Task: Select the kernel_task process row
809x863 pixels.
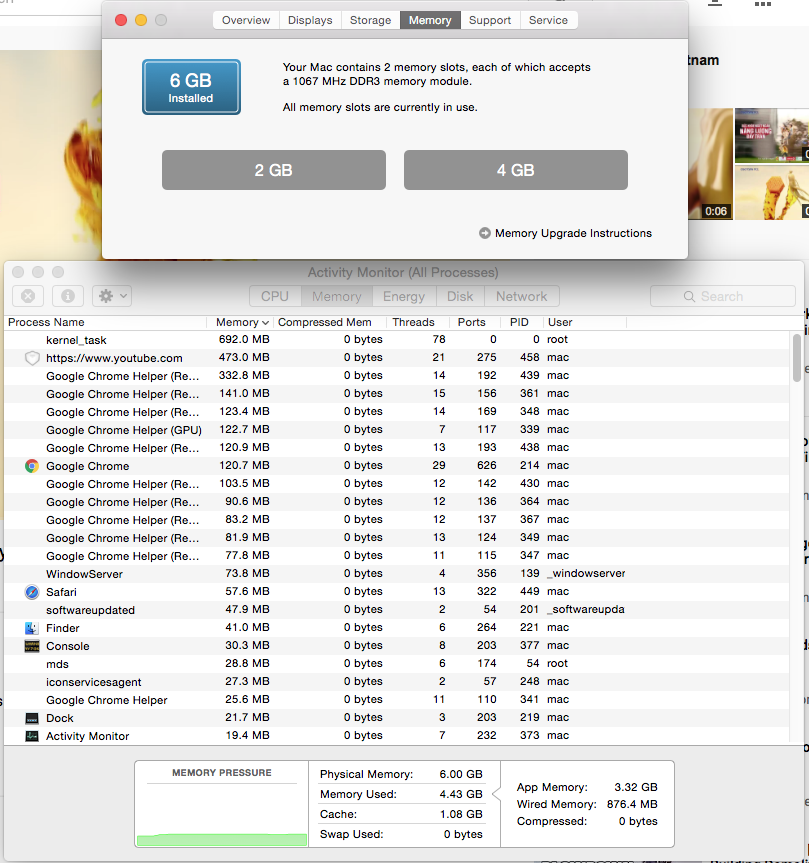Action: coord(396,340)
